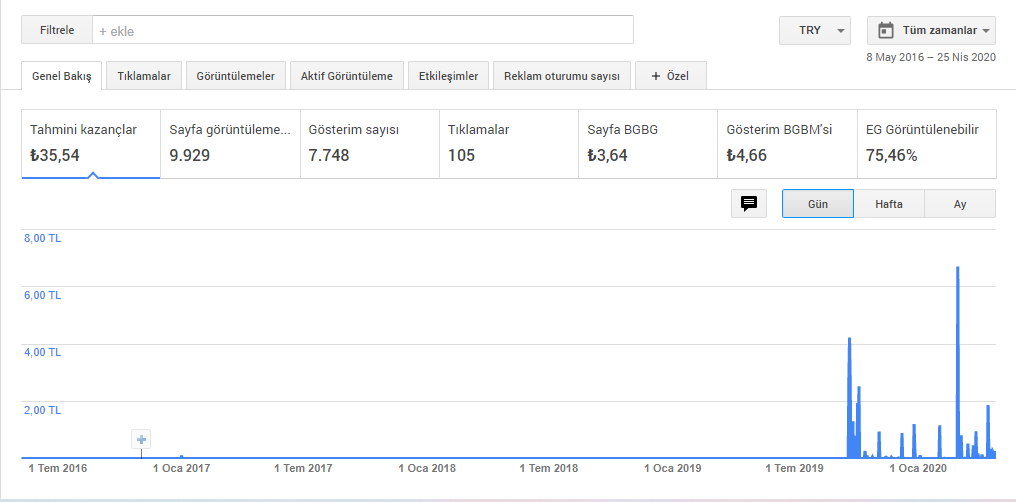Image resolution: width=1016 pixels, height=502 pixels.
Task: Click the ₺3,64 Sayfa BGBG value
Action: pyautogui.click(x=607, y=155)
